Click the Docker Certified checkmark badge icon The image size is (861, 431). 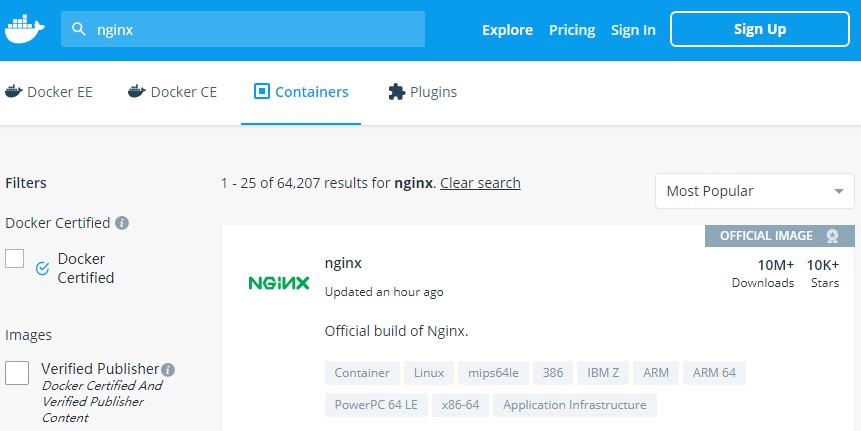42,268
